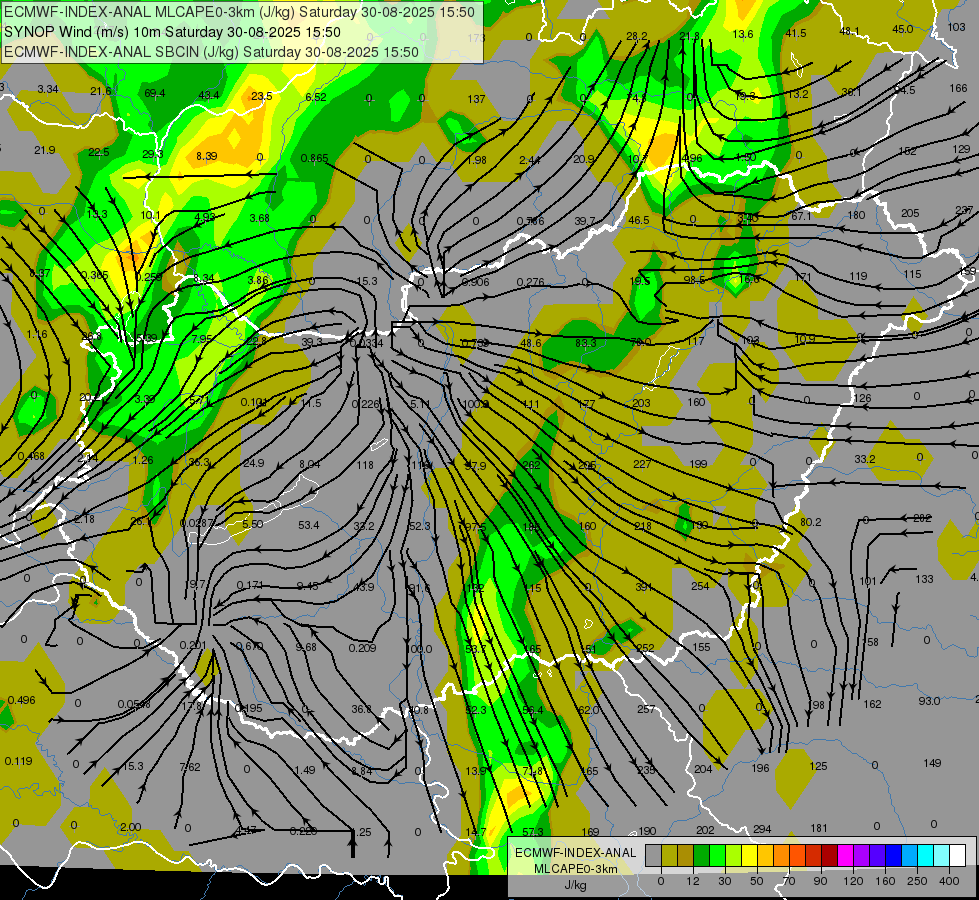The height and width of the screenshot is (900, 979).
Task: Click the '250' tick label on legend
Action: pyautogui.click(x=917, y=881)
